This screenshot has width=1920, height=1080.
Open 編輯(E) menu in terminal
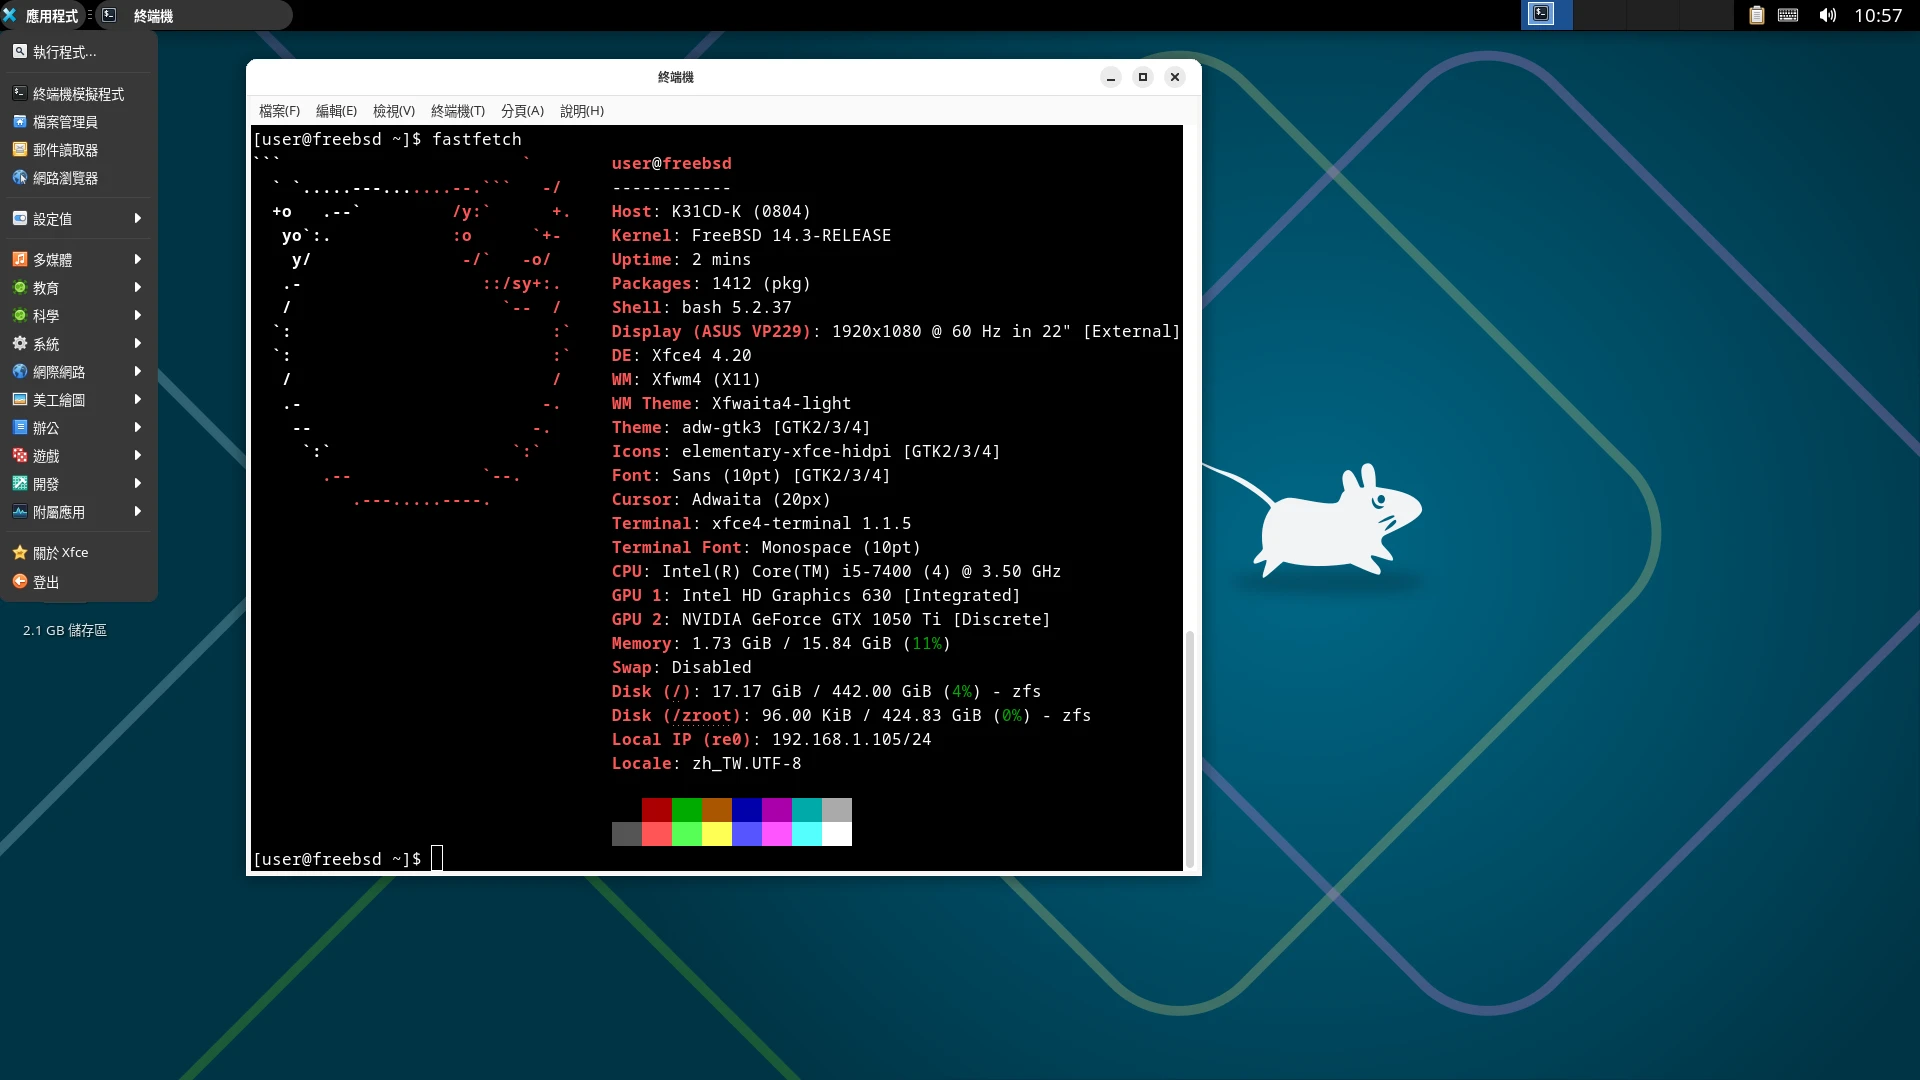coord(336,111)
